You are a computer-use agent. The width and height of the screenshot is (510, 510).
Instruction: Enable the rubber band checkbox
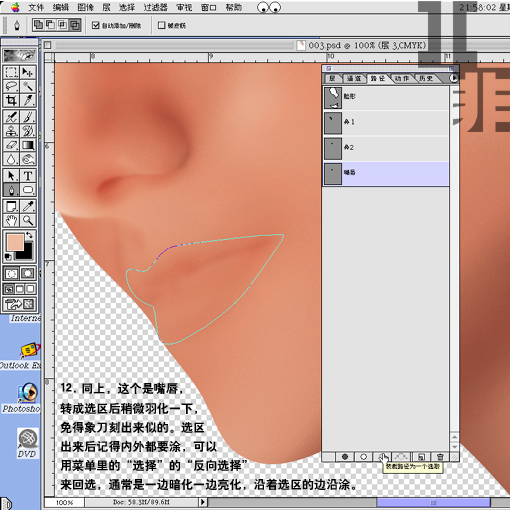coord(162,25)
